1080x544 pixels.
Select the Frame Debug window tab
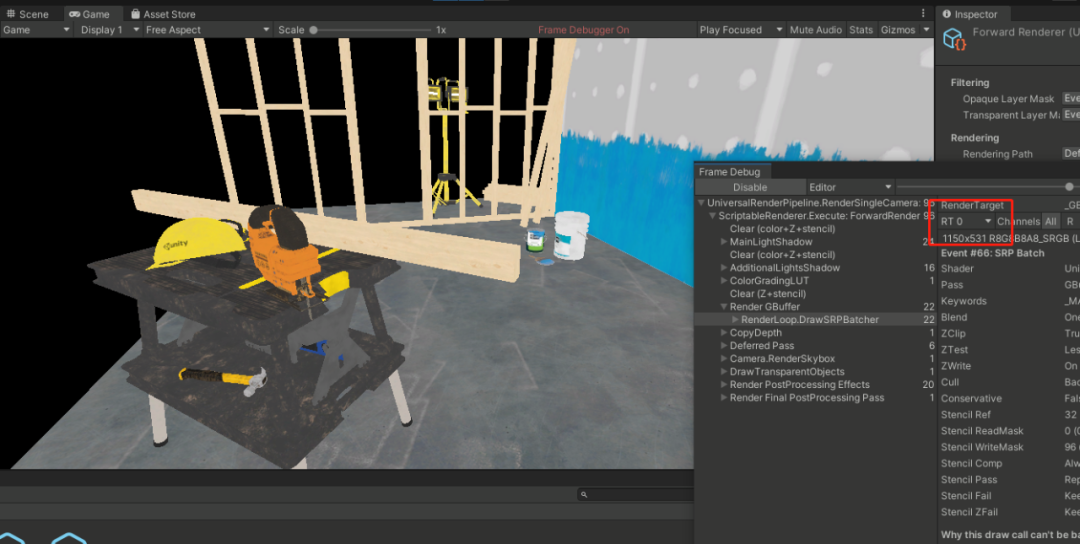coord(729,172)
